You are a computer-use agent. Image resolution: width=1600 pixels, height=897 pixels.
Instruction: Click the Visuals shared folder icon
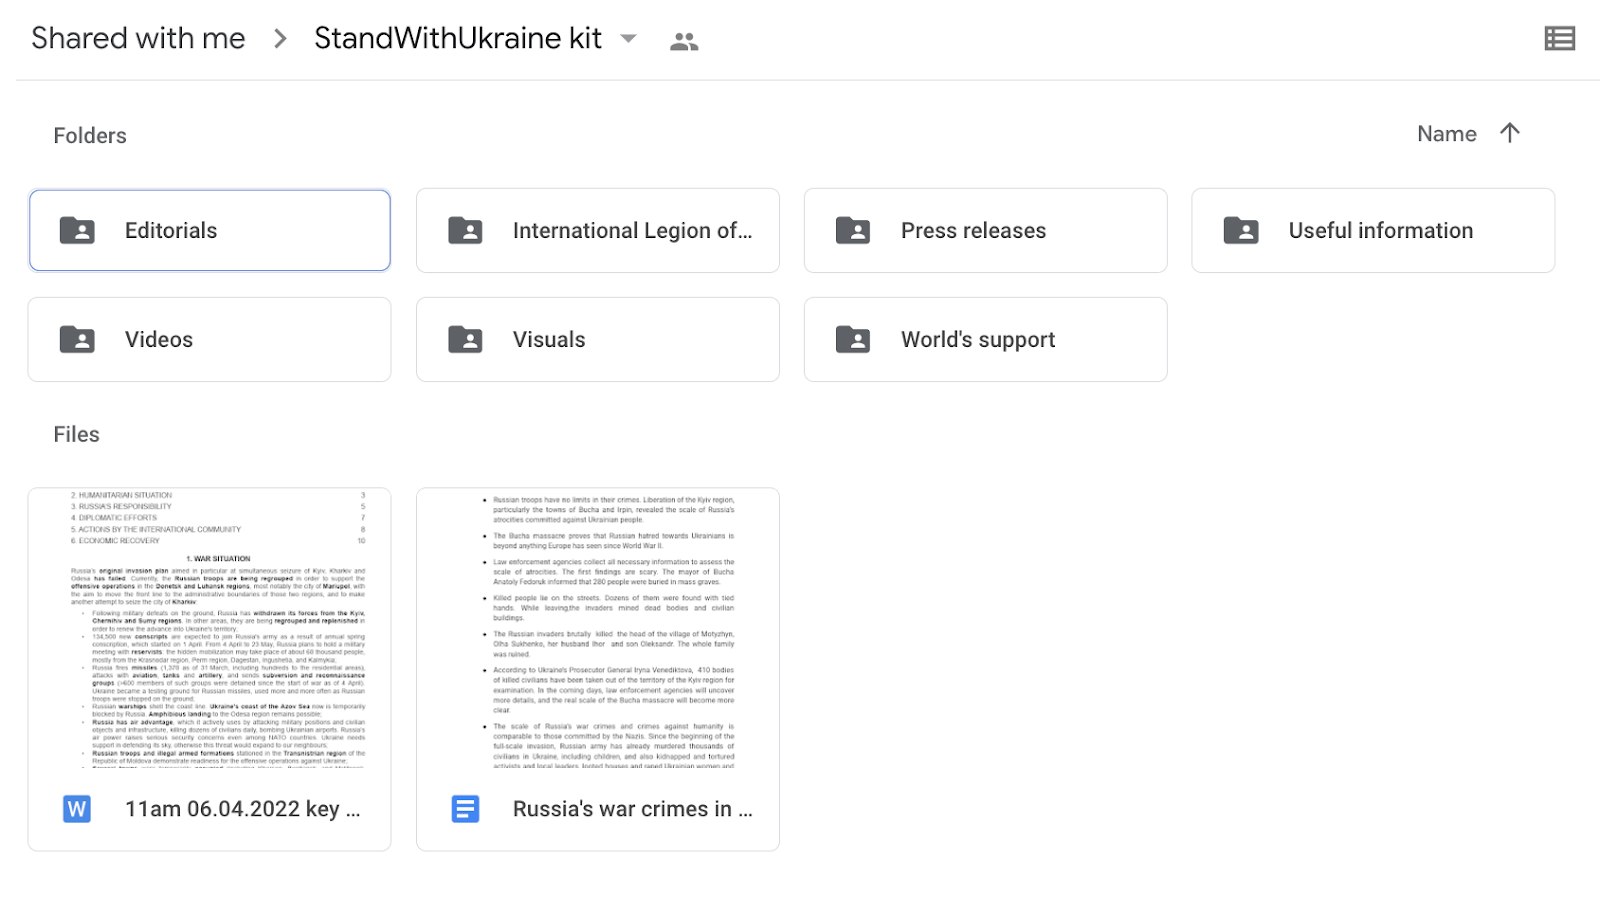pos(465,340)
